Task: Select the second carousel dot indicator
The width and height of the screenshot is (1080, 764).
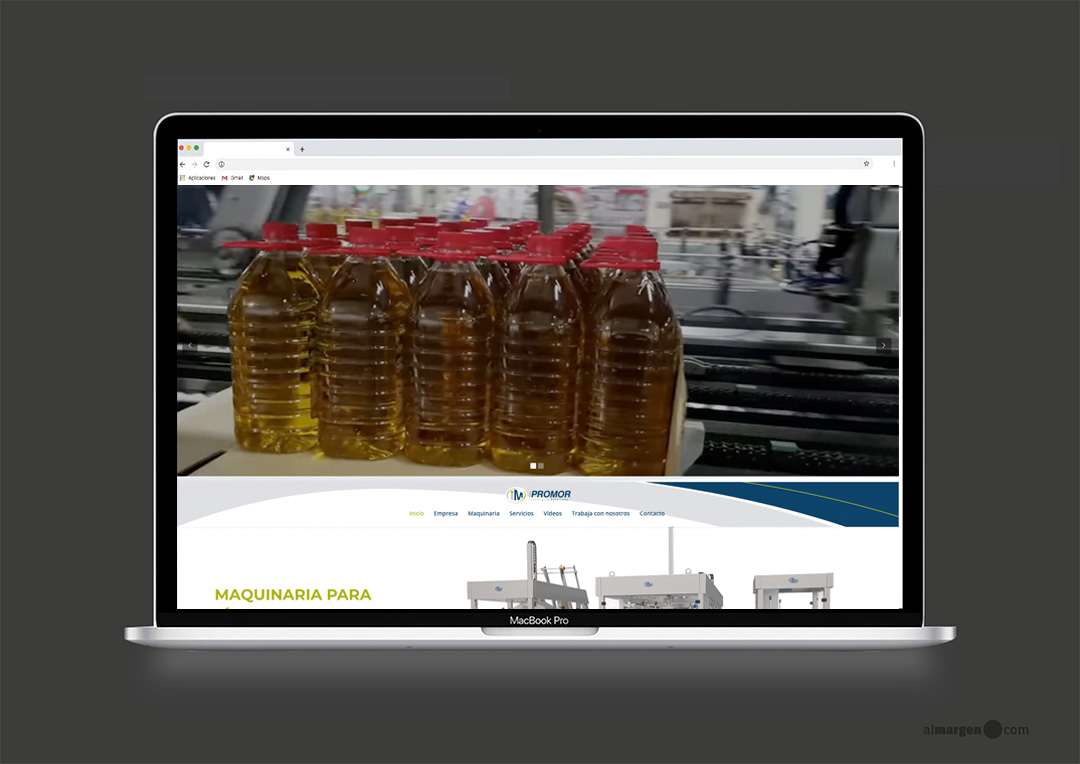Action: point(541,465)
